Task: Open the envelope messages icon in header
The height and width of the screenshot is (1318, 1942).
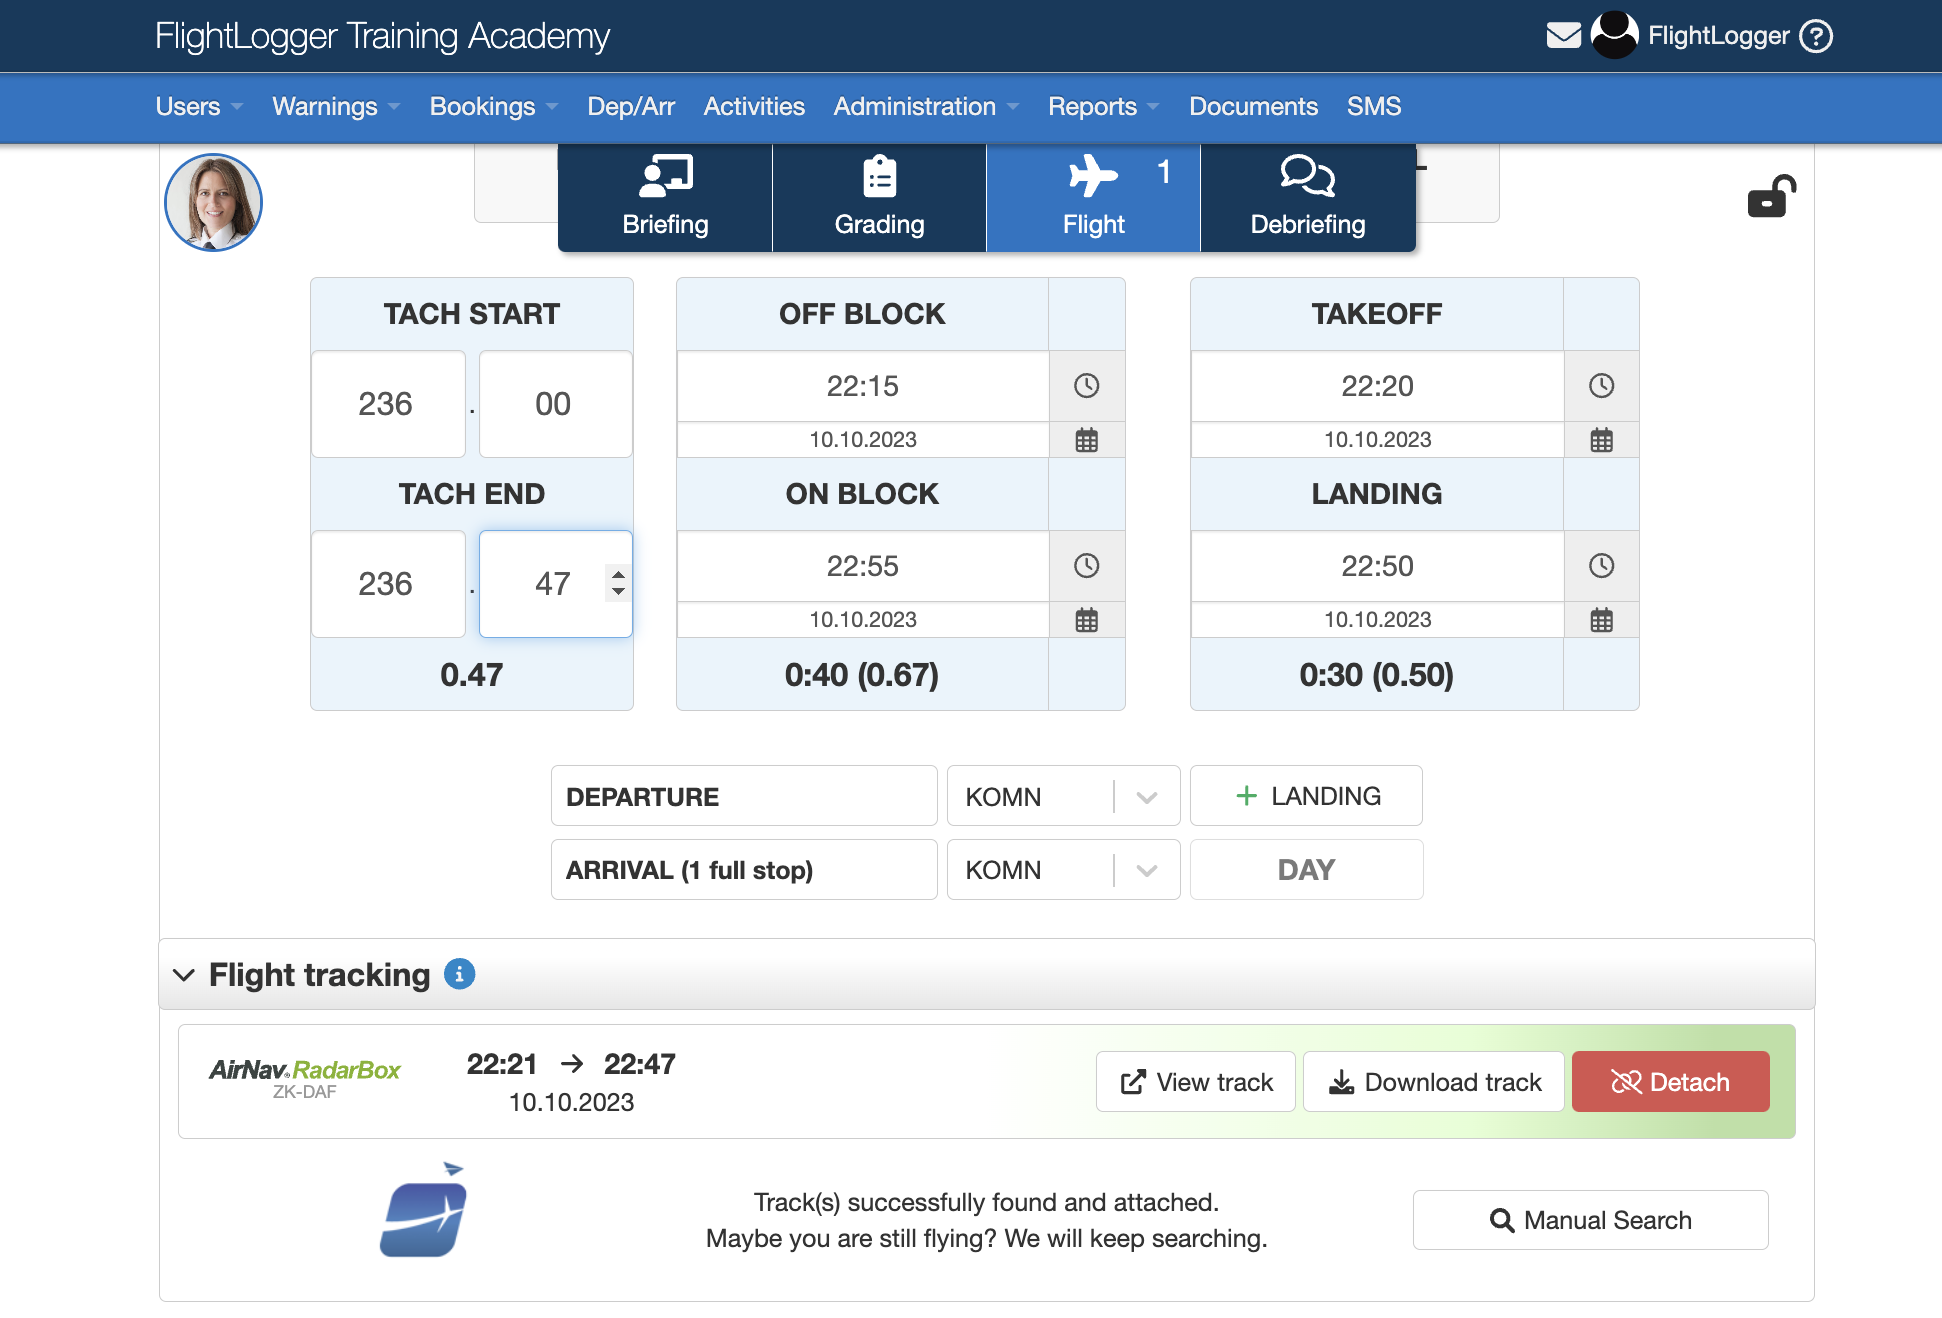Action: click(1563, 35)
